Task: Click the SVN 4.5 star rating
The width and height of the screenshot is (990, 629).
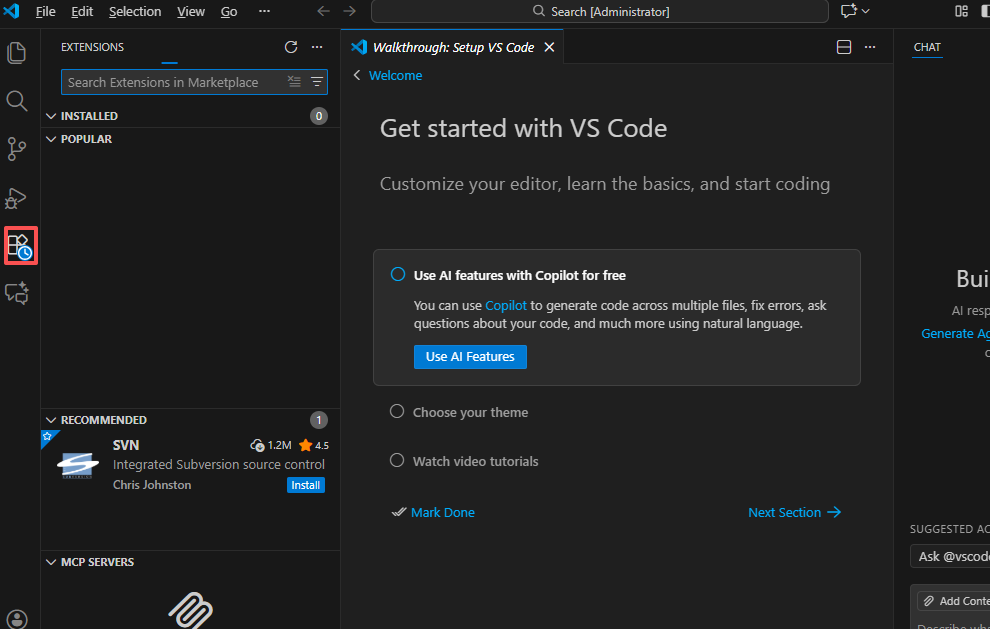Action: pos(314,445)
